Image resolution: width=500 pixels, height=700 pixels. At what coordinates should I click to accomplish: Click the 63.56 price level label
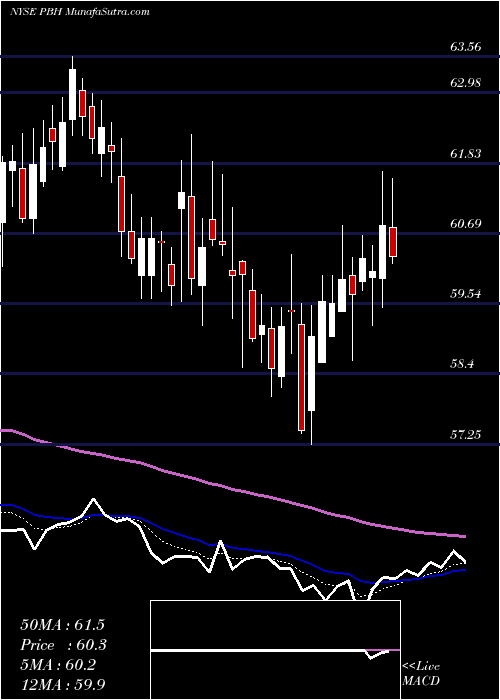[x=466, y=47]
